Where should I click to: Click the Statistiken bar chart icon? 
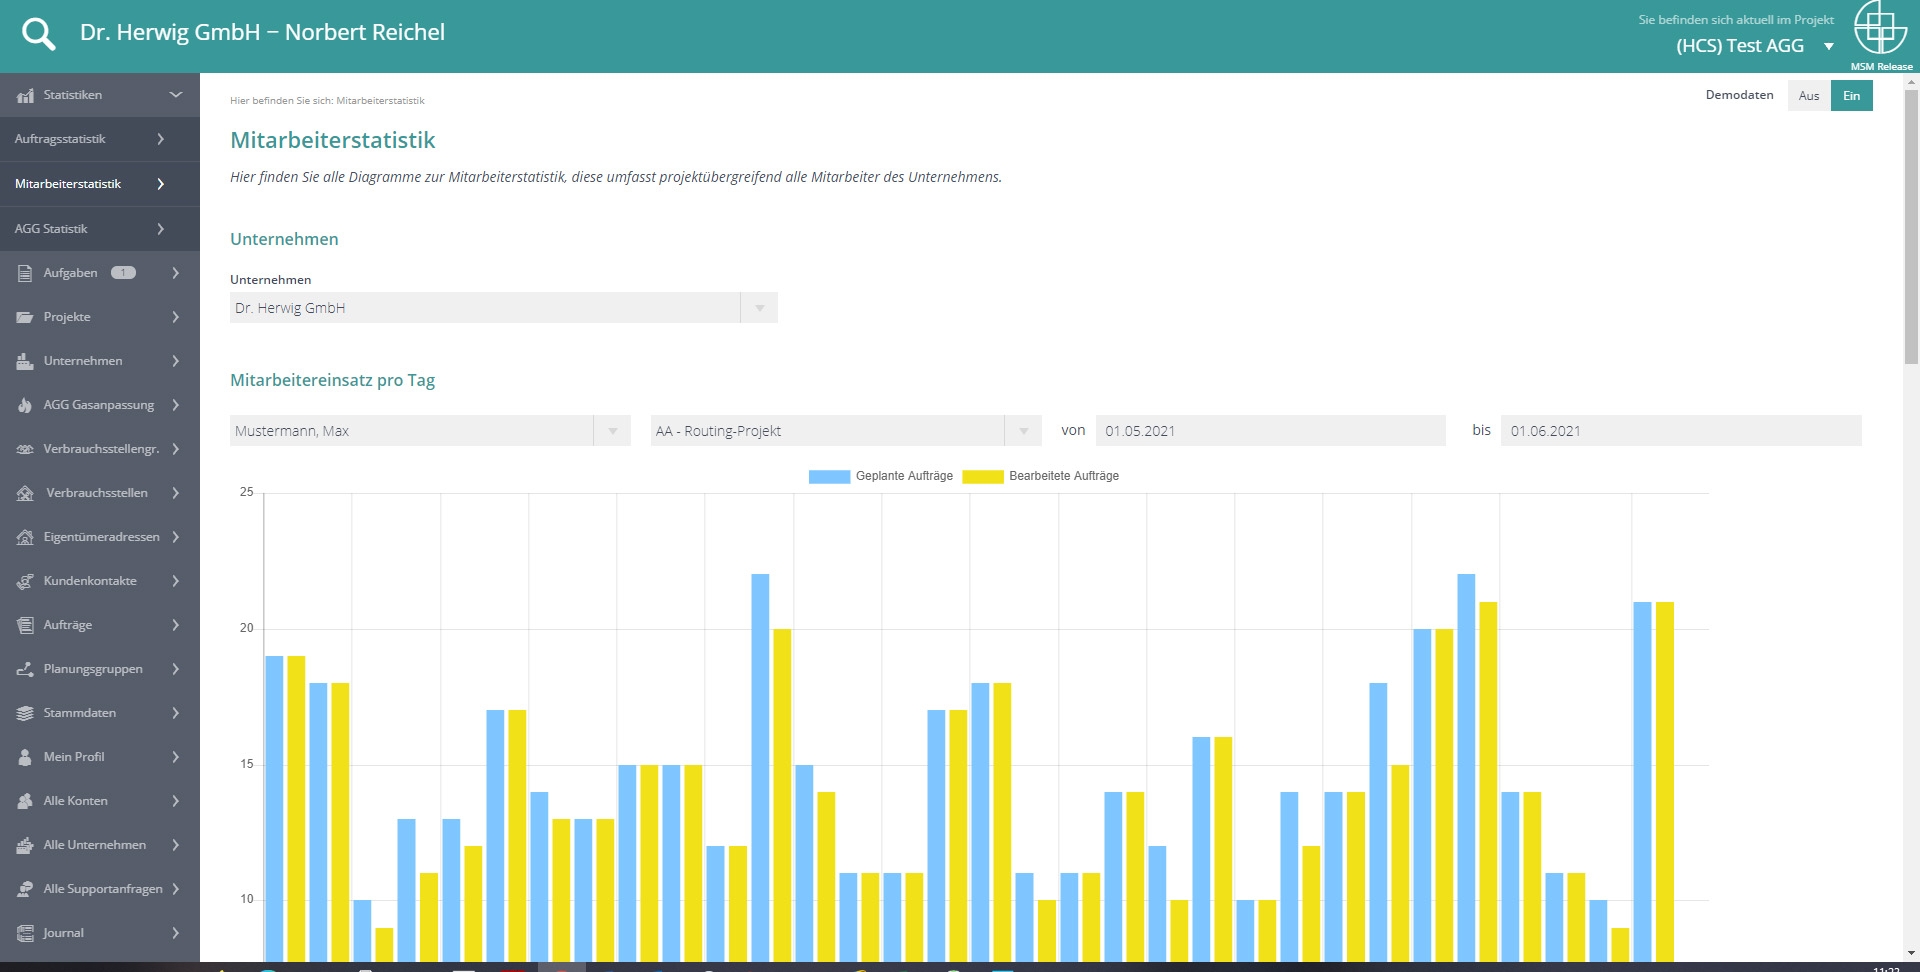click(25, 95)
